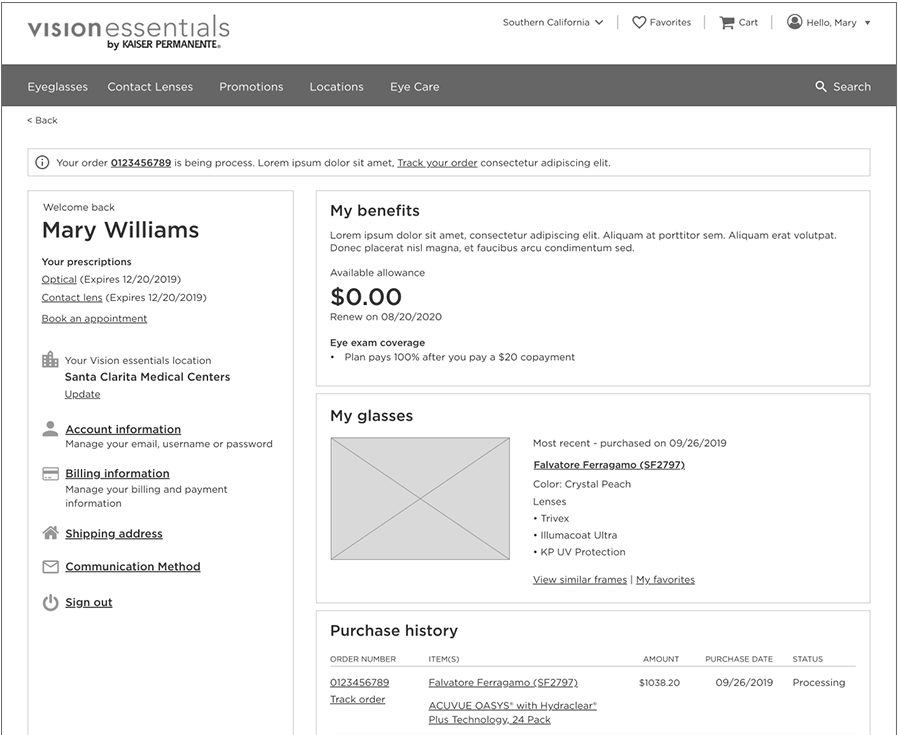Click the person icon for Account information
900x735 pixels.
pos(50,429)
